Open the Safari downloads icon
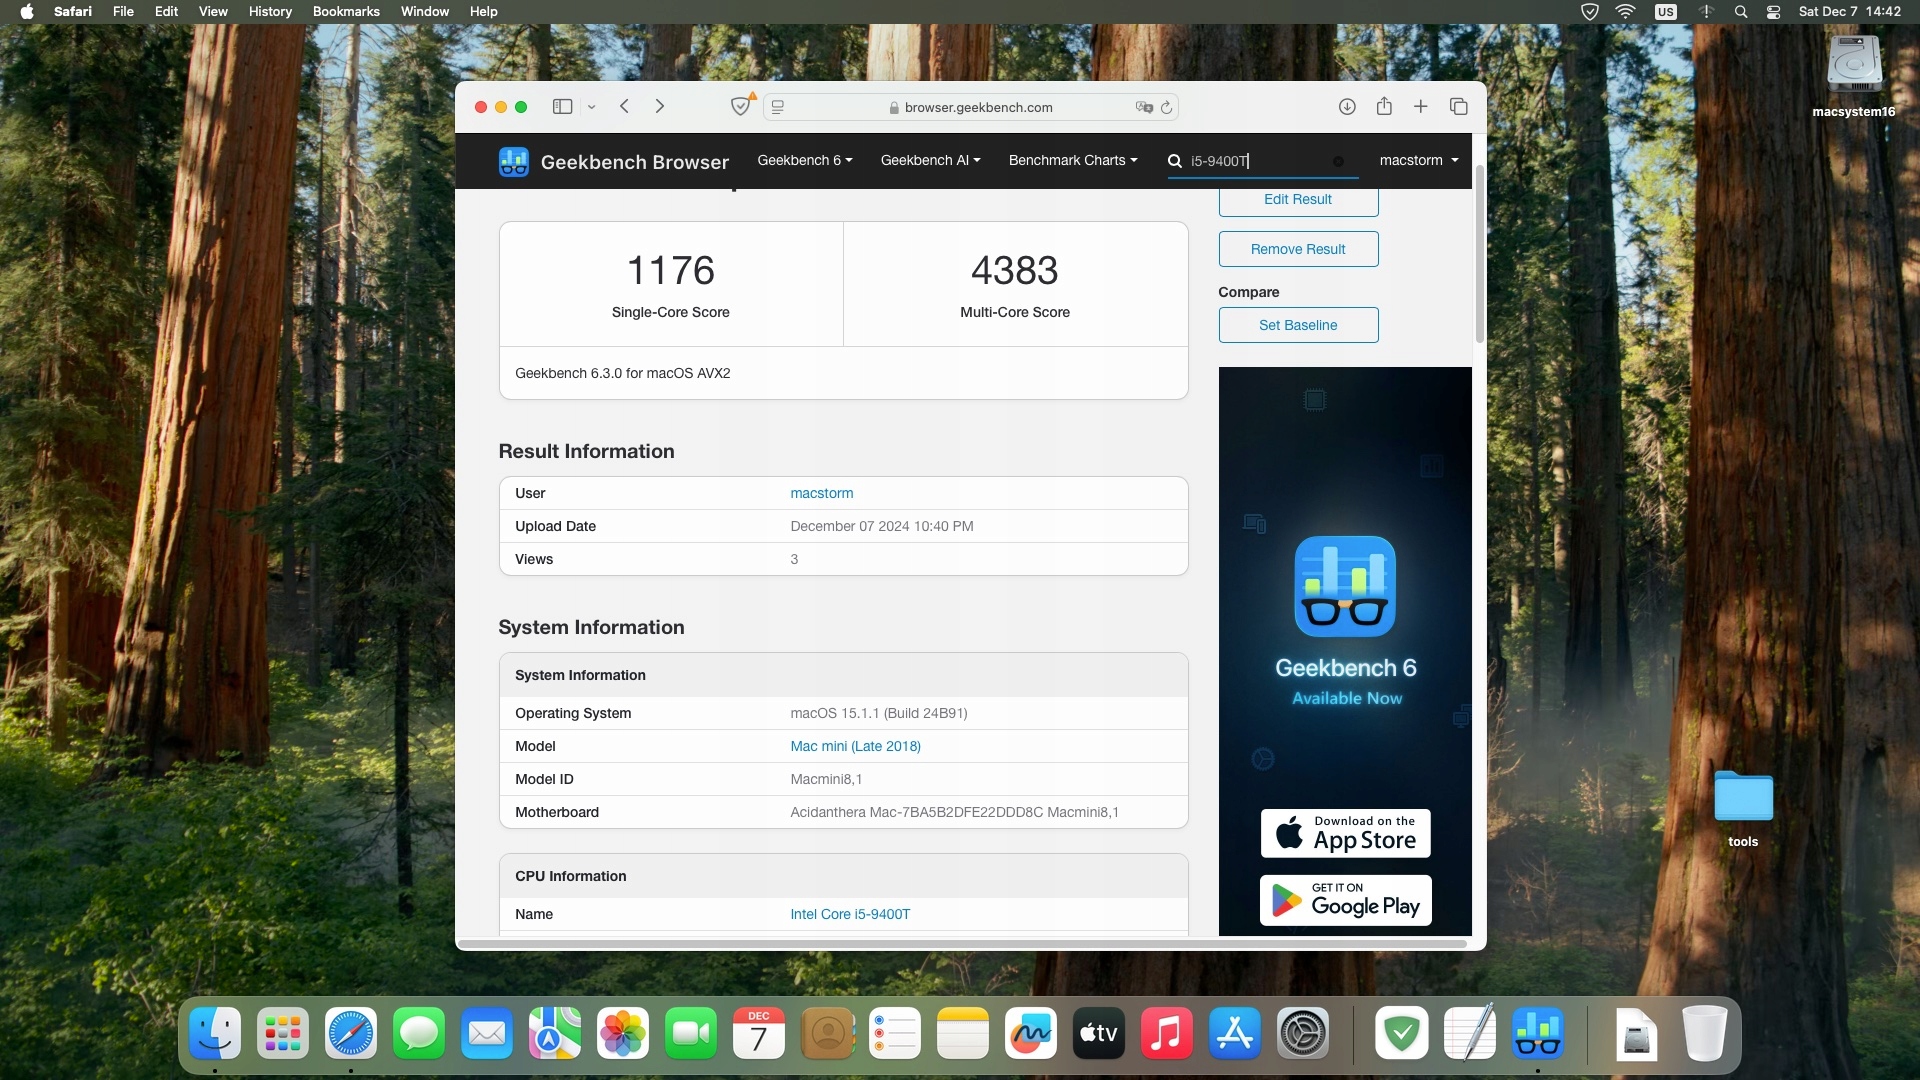The image size is (1920, 1080). [1347, 107]
